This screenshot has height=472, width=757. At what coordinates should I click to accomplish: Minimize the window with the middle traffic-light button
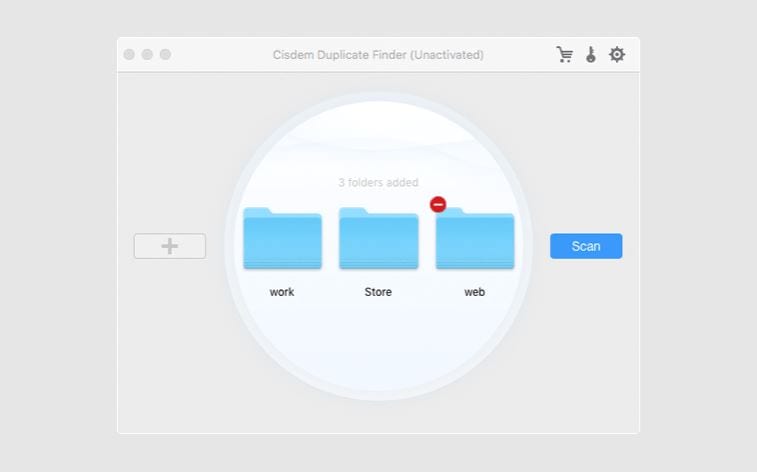click(x=147, y=55)
